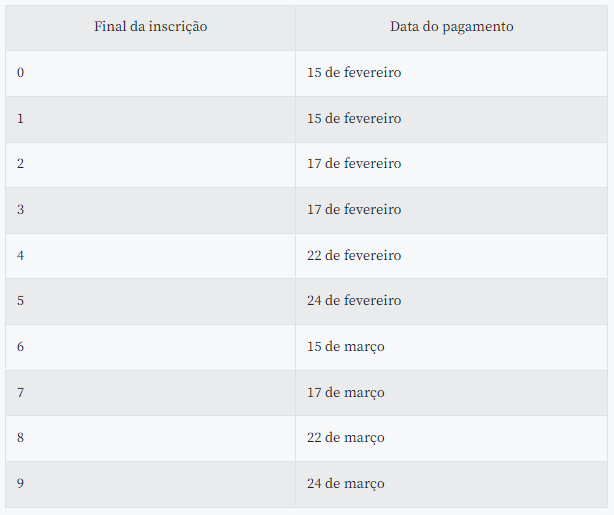Viewport: 614px width, 515px height.
Task: Click '17 de fevereiro' in row 2
Action: pyautogui.click(x=354, y=164)
